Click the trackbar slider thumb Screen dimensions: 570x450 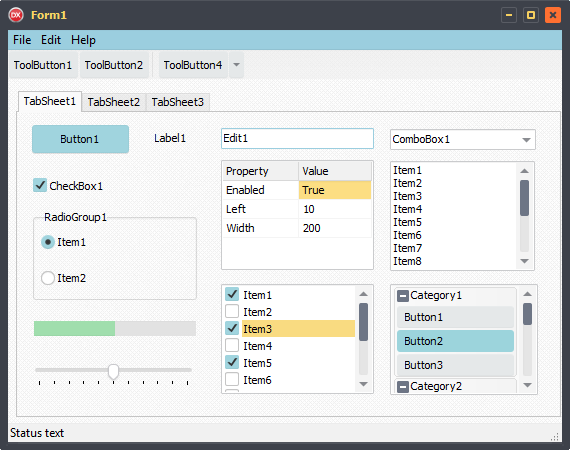tap(113, 371)
